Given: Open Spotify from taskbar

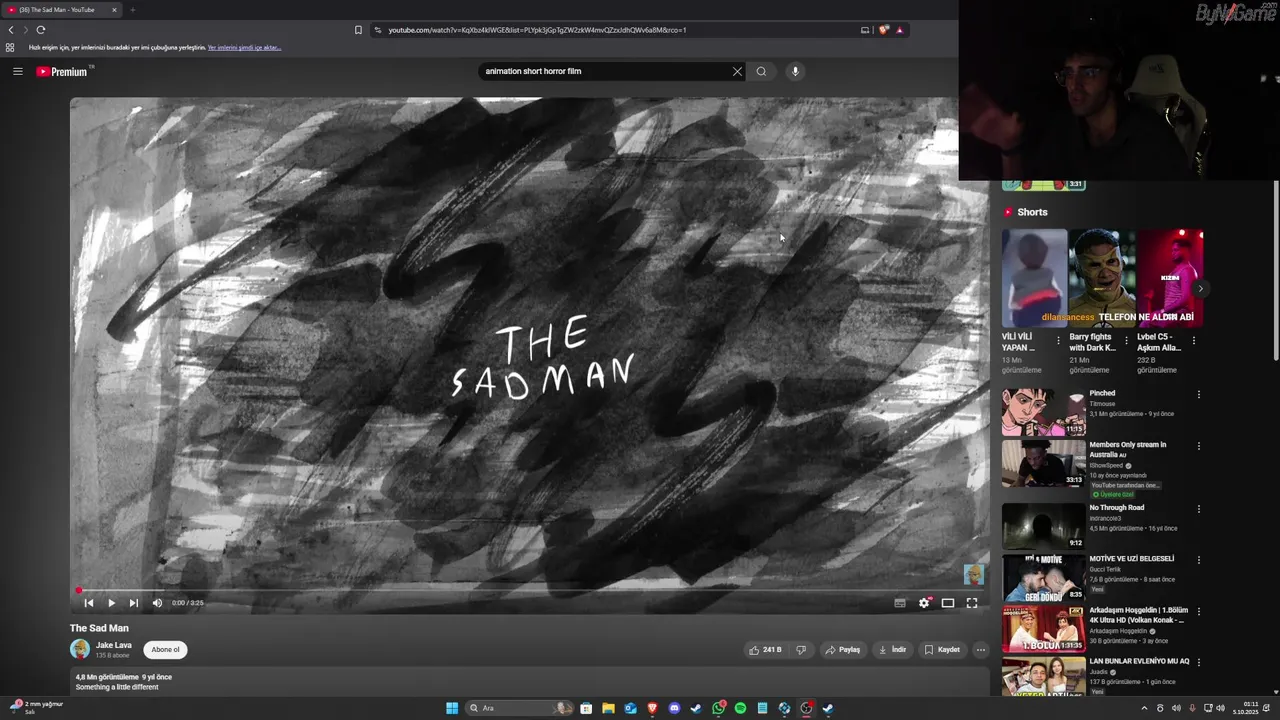Looking at the screenshot, I should (x=740, y=708).
